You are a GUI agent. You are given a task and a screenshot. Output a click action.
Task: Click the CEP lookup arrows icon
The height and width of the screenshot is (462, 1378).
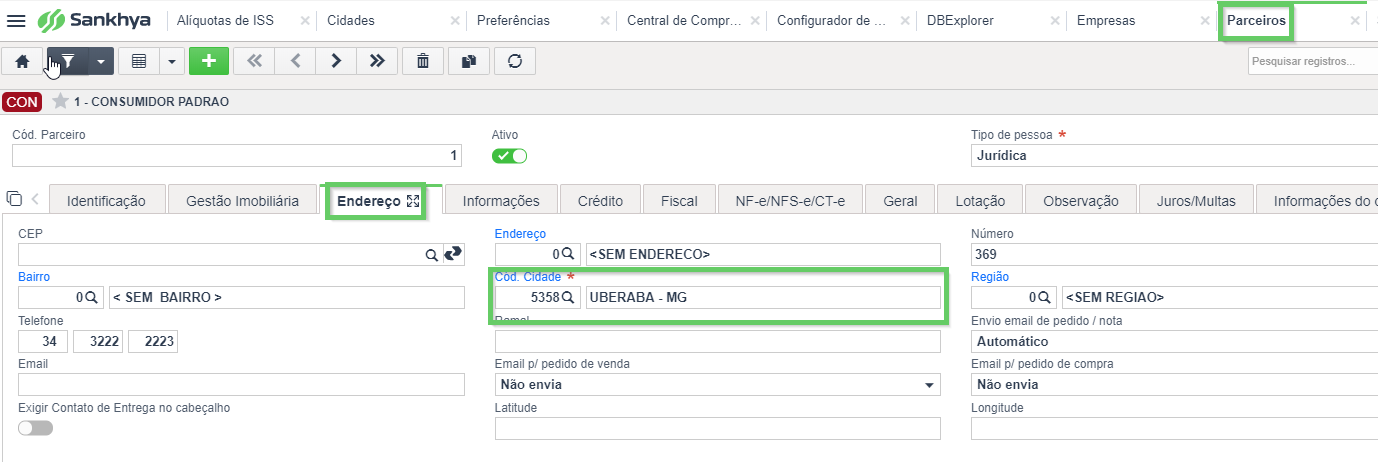point(453,255)
